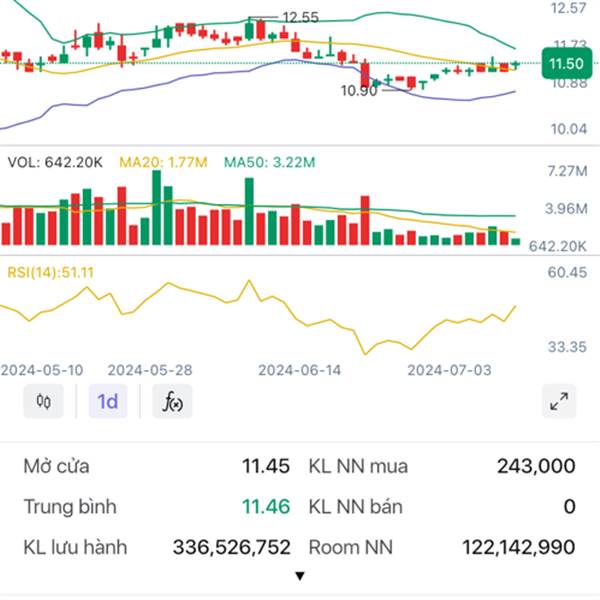Click the 12.55 high price label

[300, 18]
